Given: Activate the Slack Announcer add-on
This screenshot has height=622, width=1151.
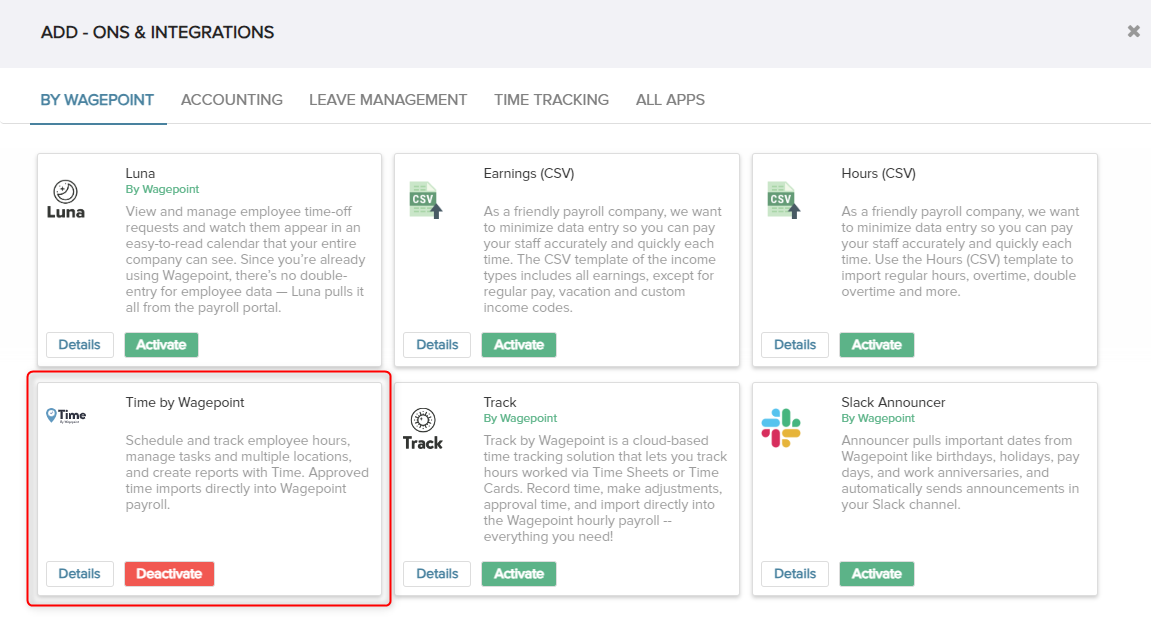Looking at the screenshot, I should (x=876, y=573).
